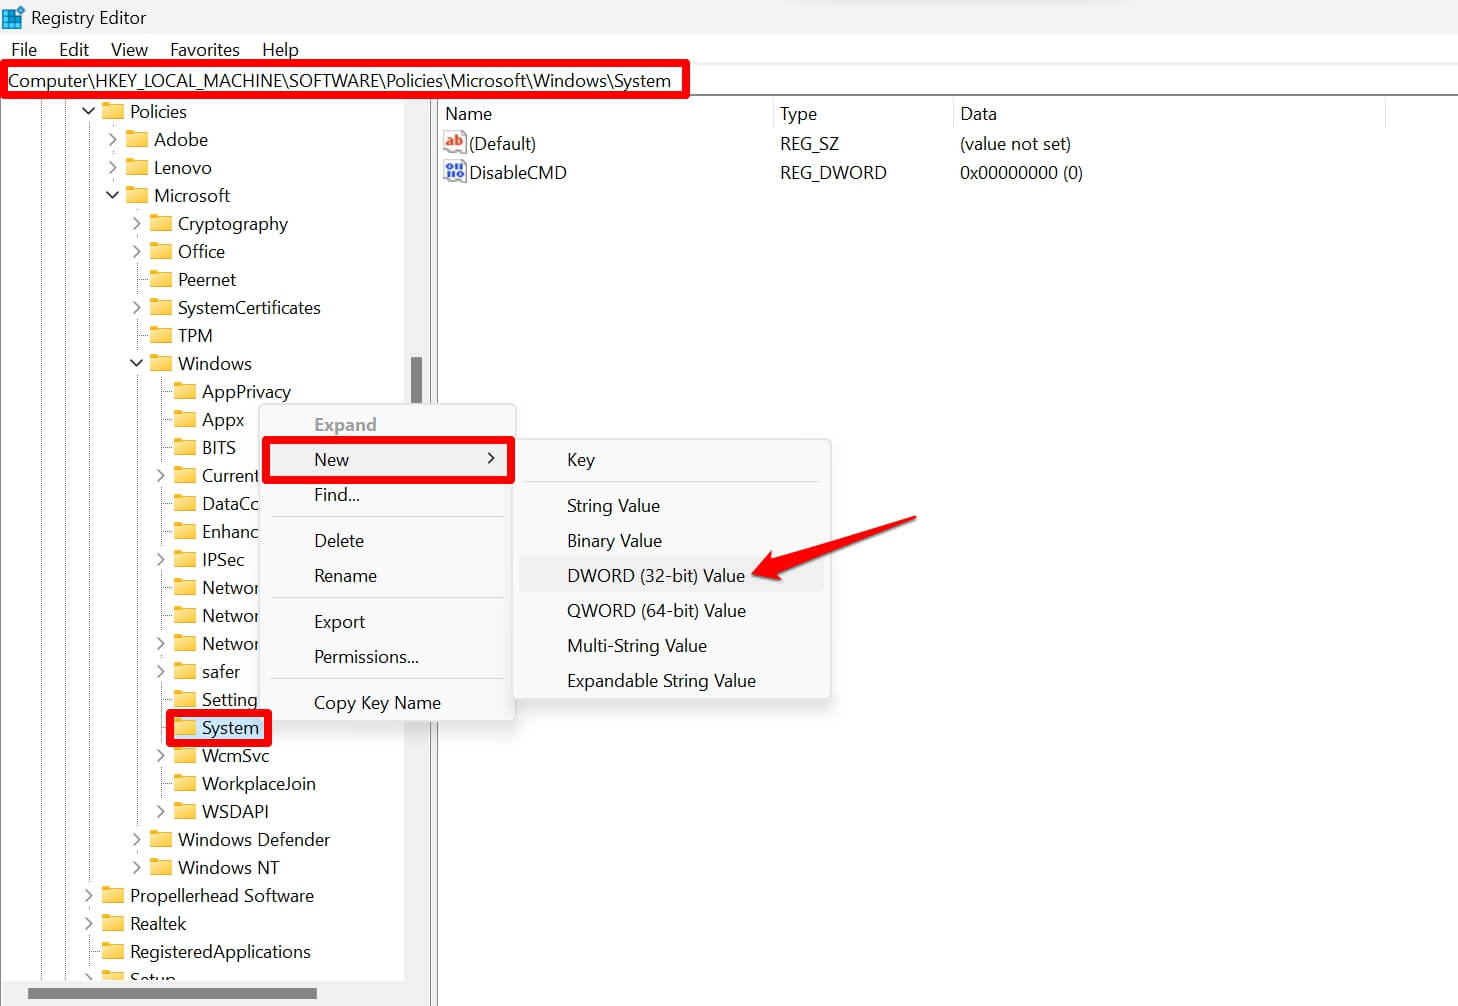Viewport: 1458px width, 1006px height.
Task: Click the Type column header
Action: [x=863, y=113]
